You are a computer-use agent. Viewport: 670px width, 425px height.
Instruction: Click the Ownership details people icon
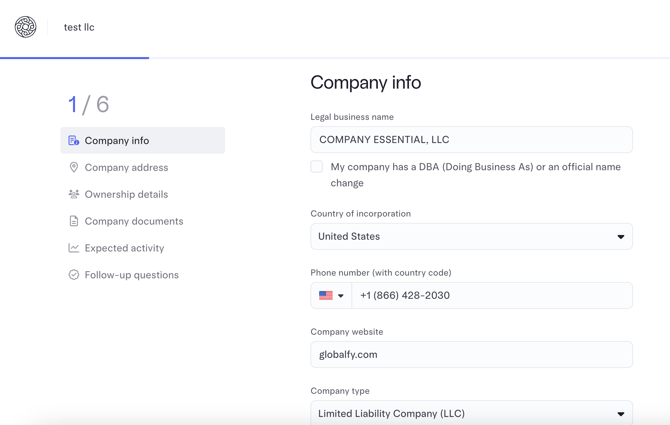point(74,194)
